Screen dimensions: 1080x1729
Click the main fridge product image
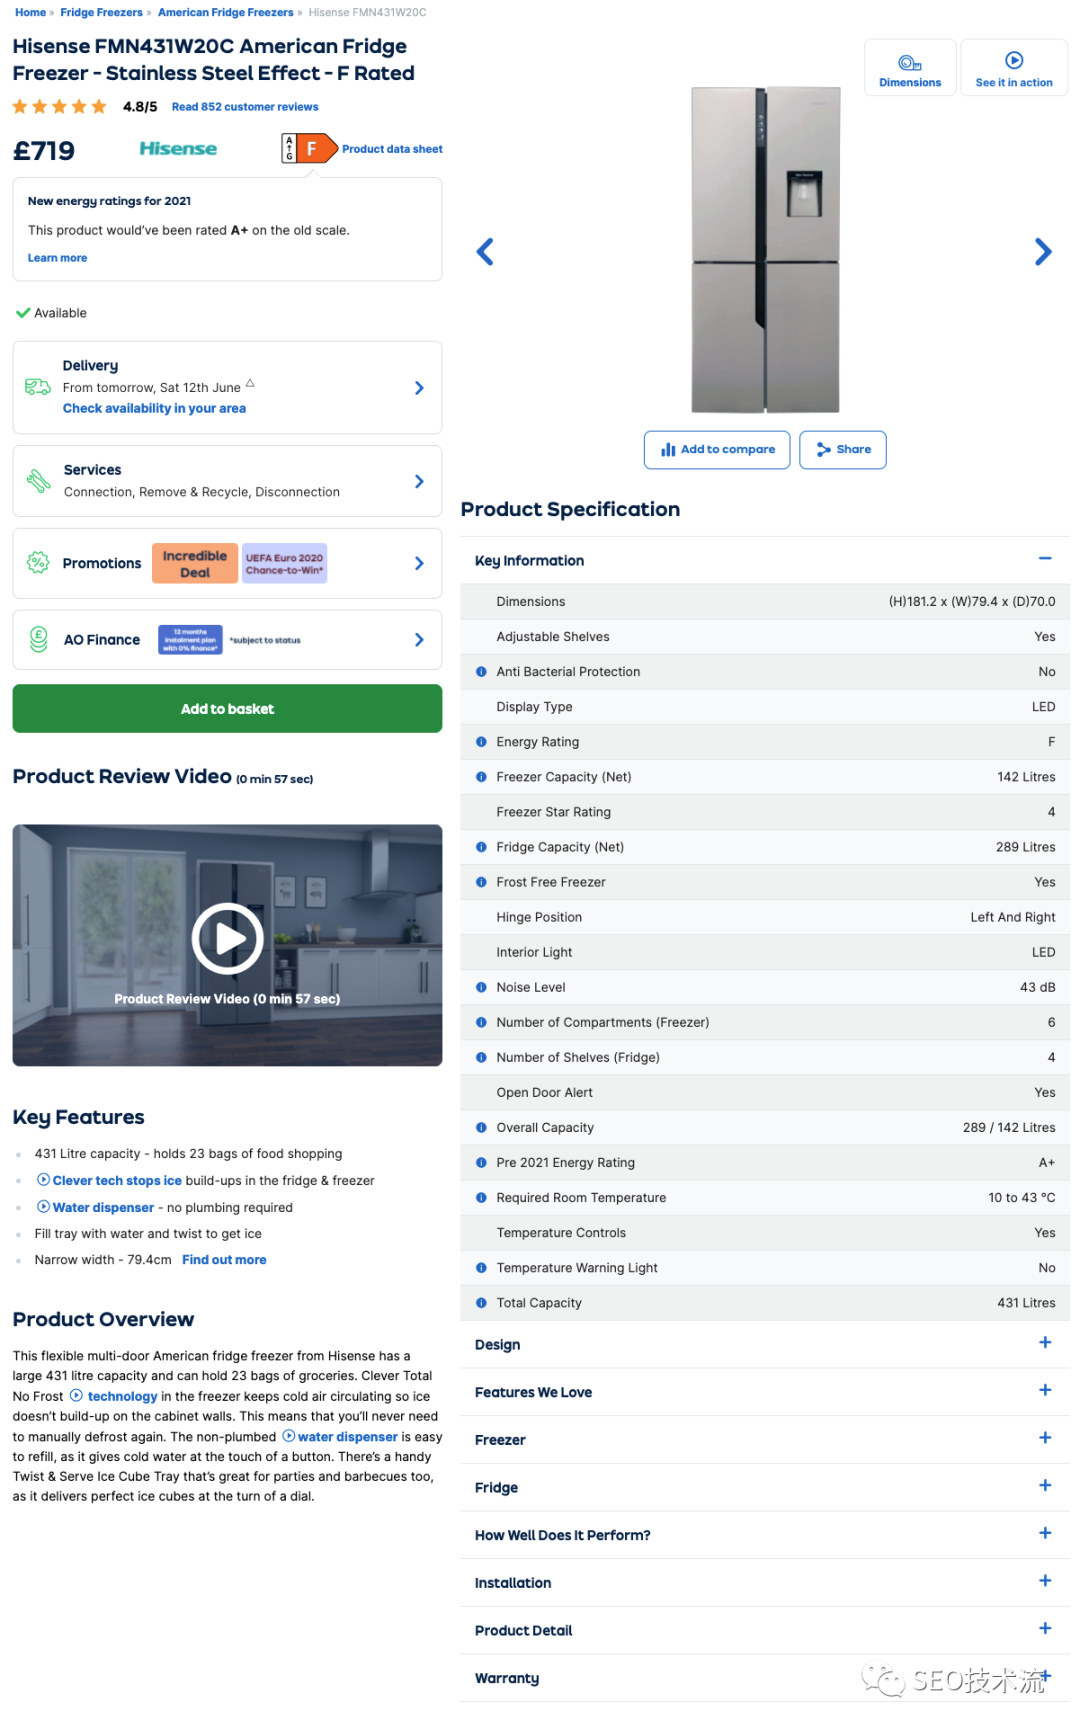tap(765, 250)
